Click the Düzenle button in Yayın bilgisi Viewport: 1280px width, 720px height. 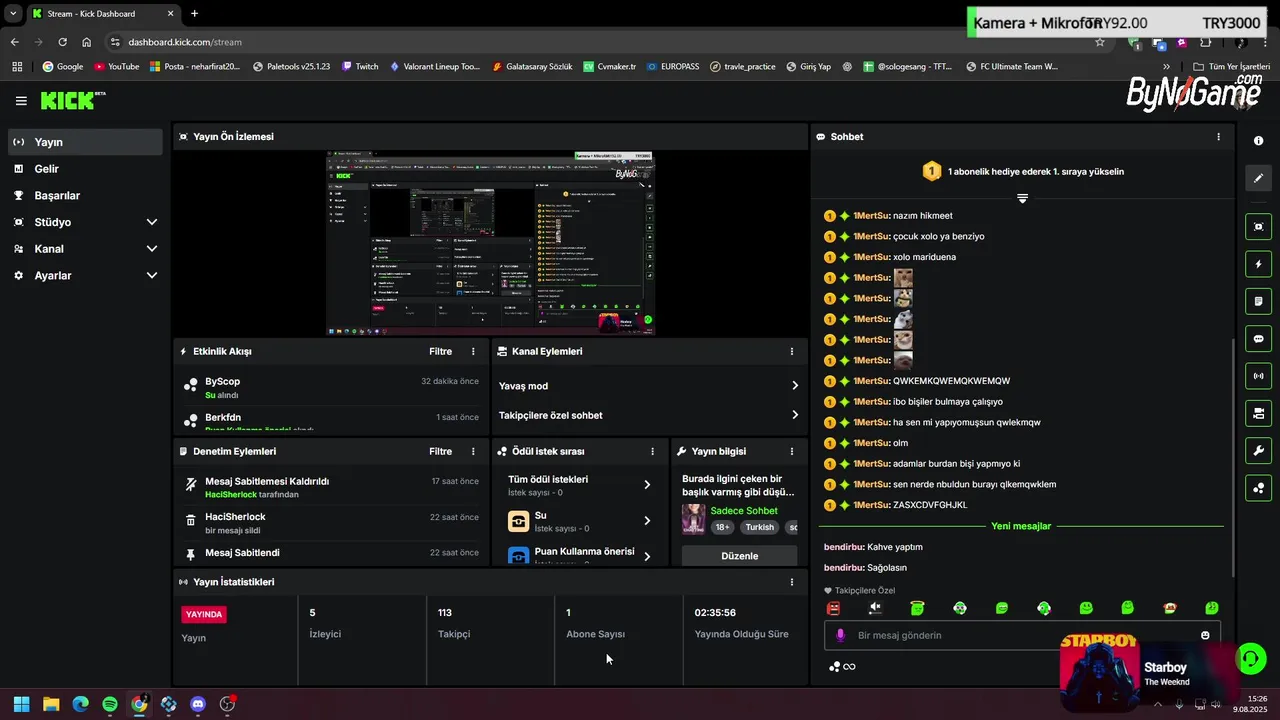pos(739,556)
